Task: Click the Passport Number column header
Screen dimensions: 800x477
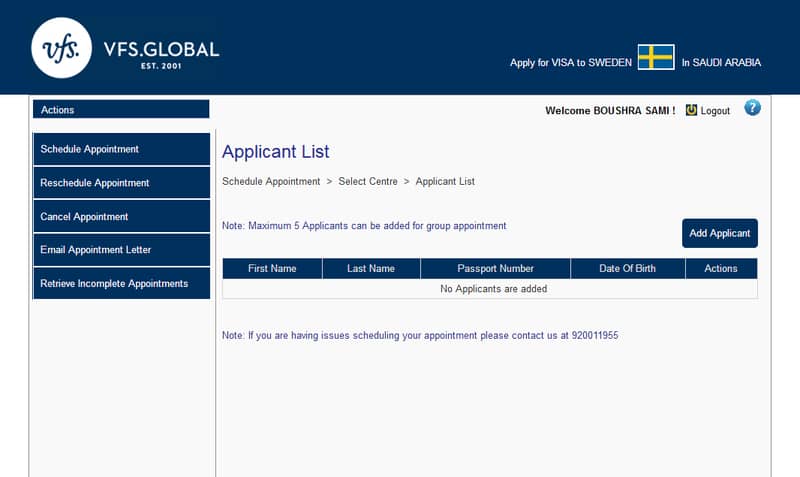Action: (495, 268)
